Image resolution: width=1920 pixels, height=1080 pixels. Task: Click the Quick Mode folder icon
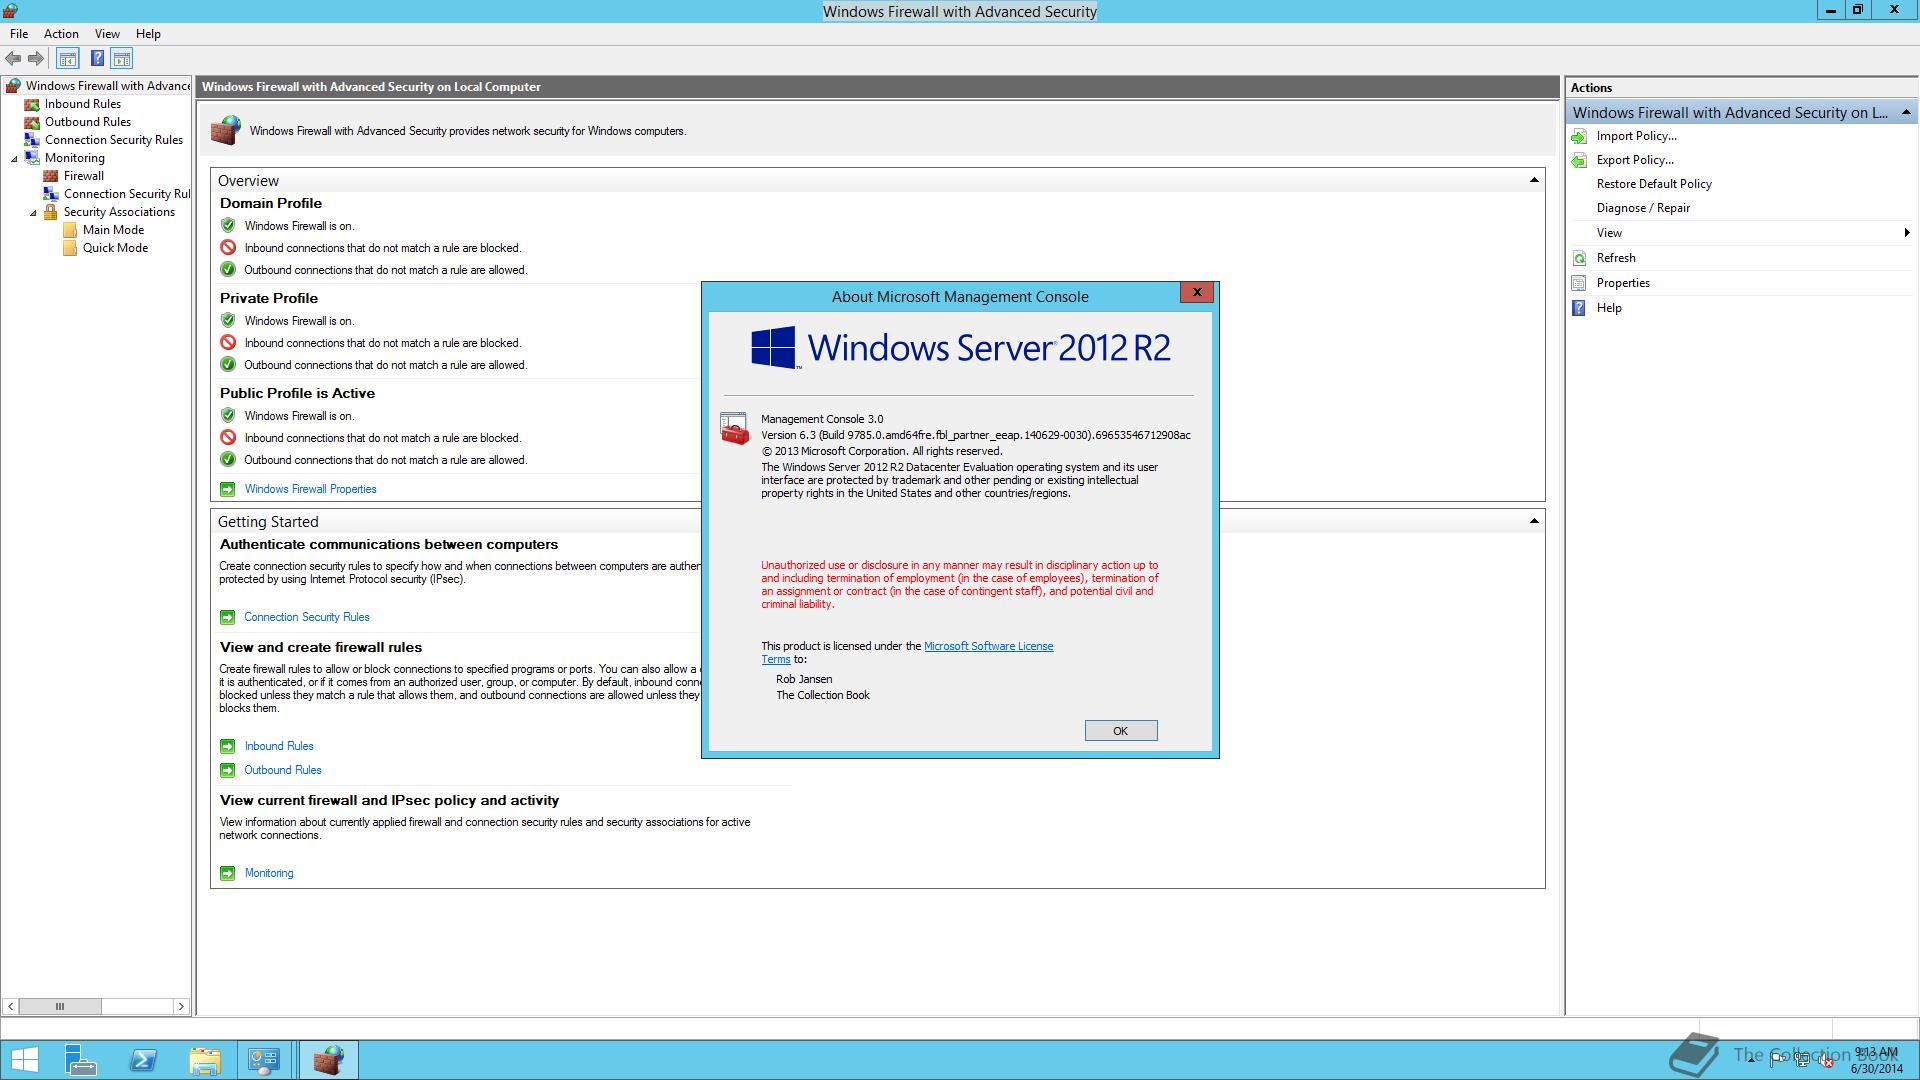click(x=70, y=248)
